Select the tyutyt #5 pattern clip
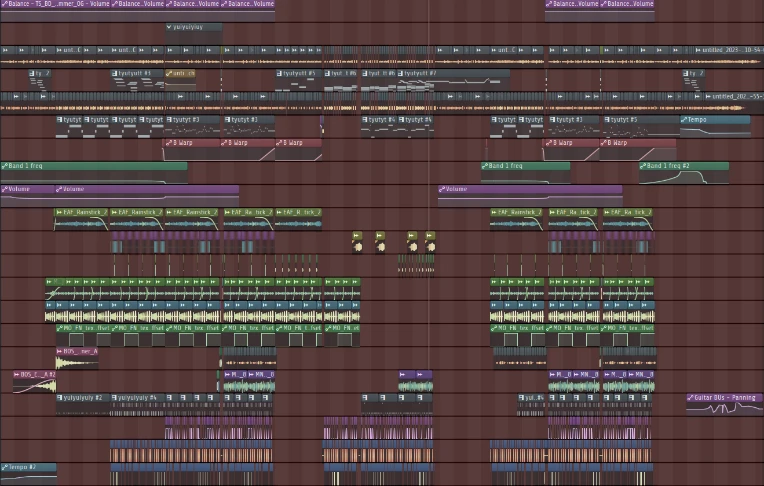This screenshot has height=486, width=764. [x=641, y=127]
